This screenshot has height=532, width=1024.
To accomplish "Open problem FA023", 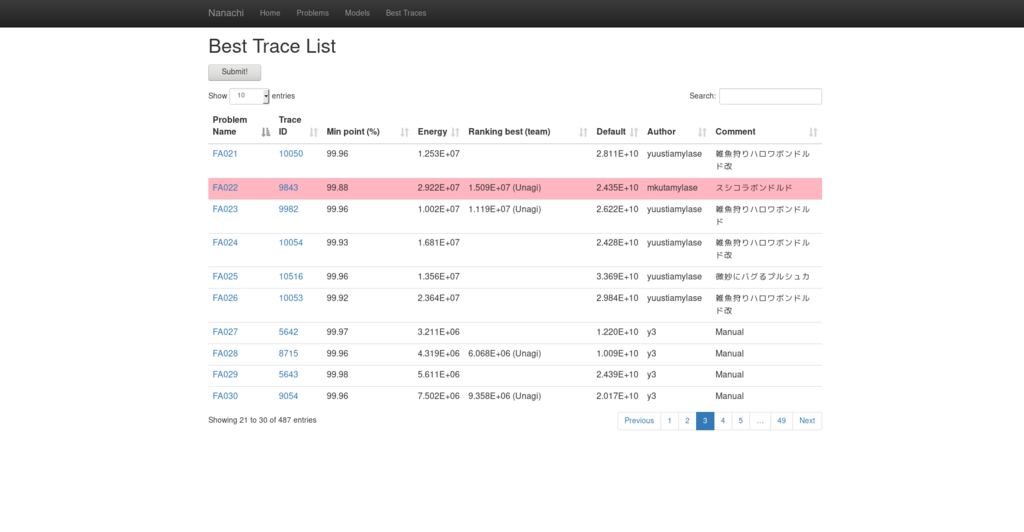I will [x=225, y=210].
